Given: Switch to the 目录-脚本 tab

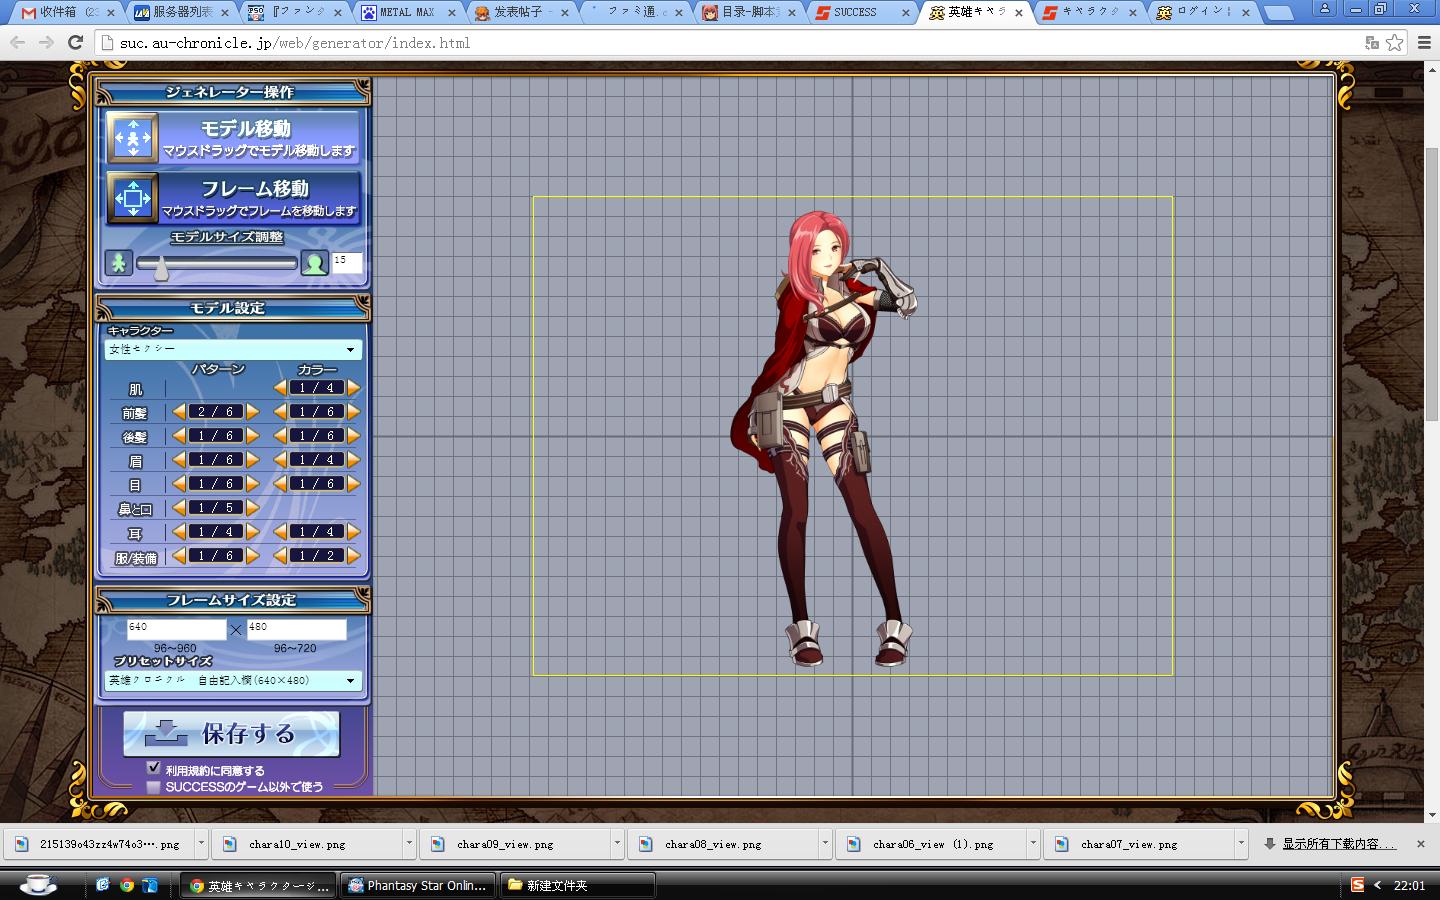Looking at the screenshot, I should tap(749, 12).
